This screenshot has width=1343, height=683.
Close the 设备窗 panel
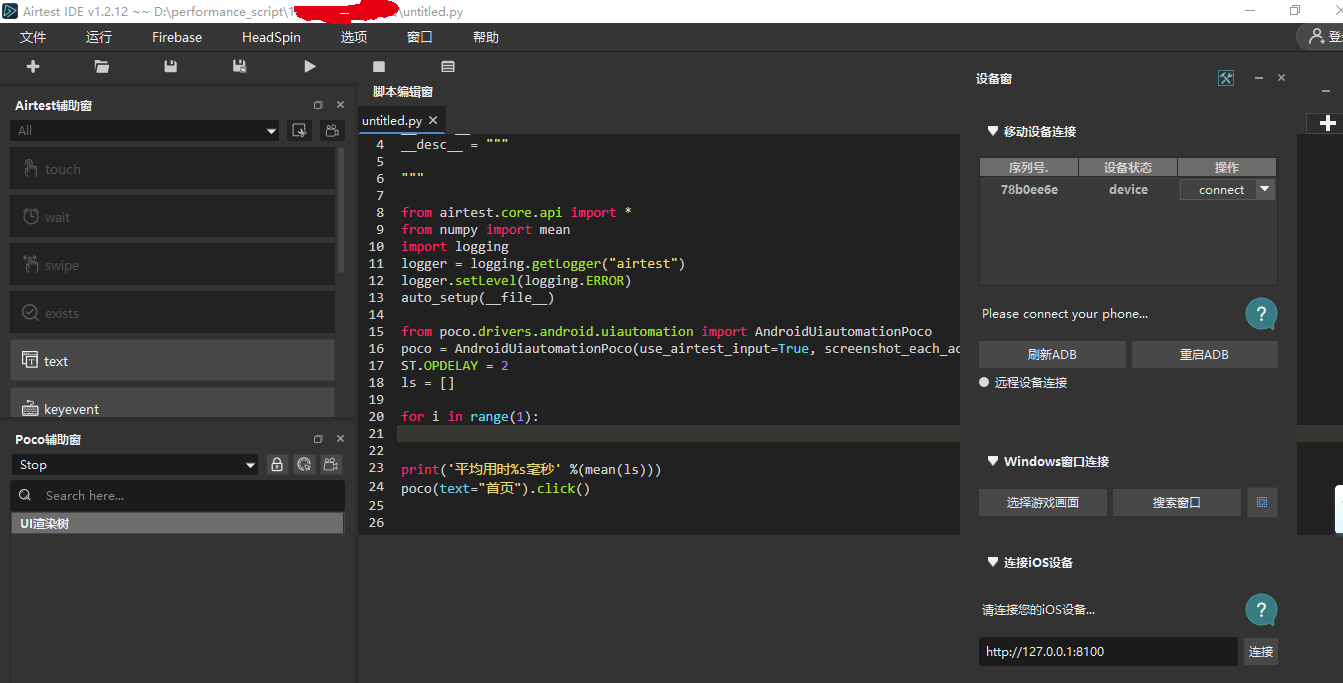click(1282, 78)
